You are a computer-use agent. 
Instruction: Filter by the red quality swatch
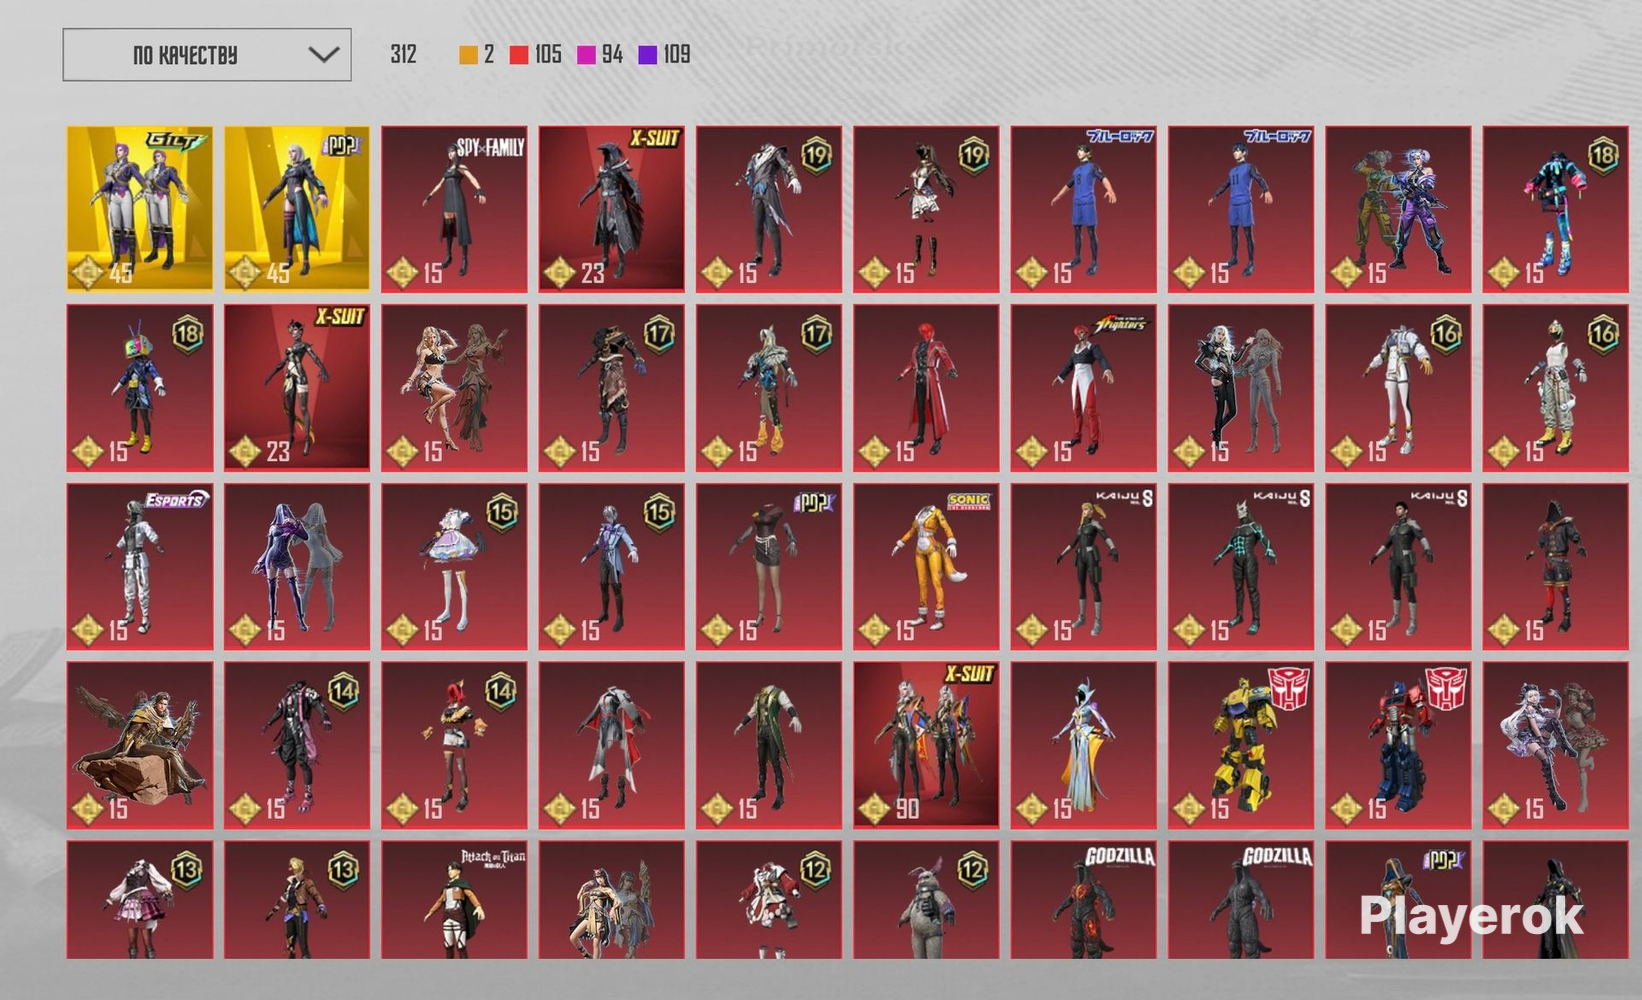point(519,55)
